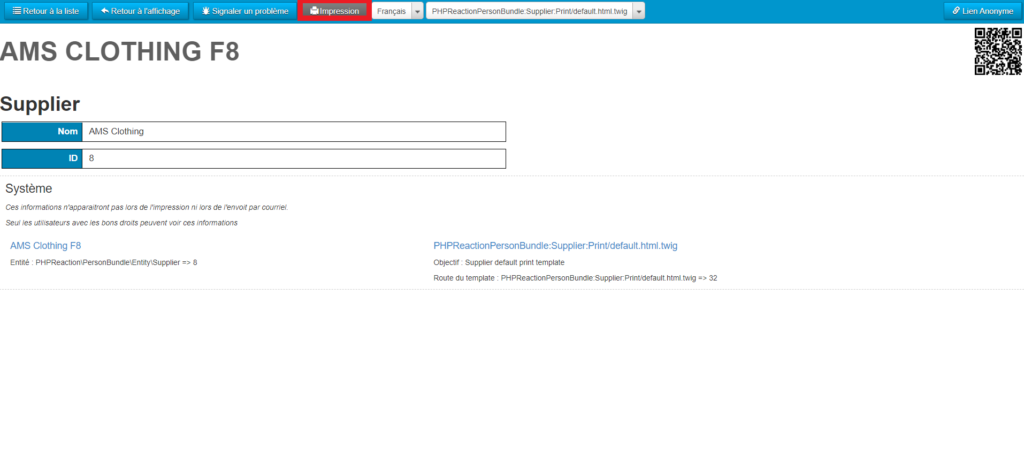Viewport: 1024px width, 462px height.
Task: Click the Nom field containing AMS Clothing
Action: coord(294,131)
